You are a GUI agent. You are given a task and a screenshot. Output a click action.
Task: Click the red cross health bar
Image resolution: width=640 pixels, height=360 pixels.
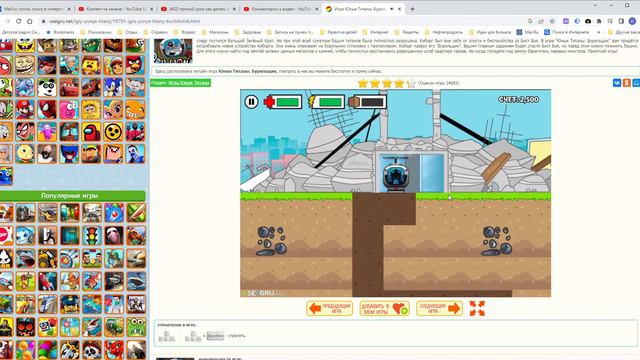(x=283, y=102)
